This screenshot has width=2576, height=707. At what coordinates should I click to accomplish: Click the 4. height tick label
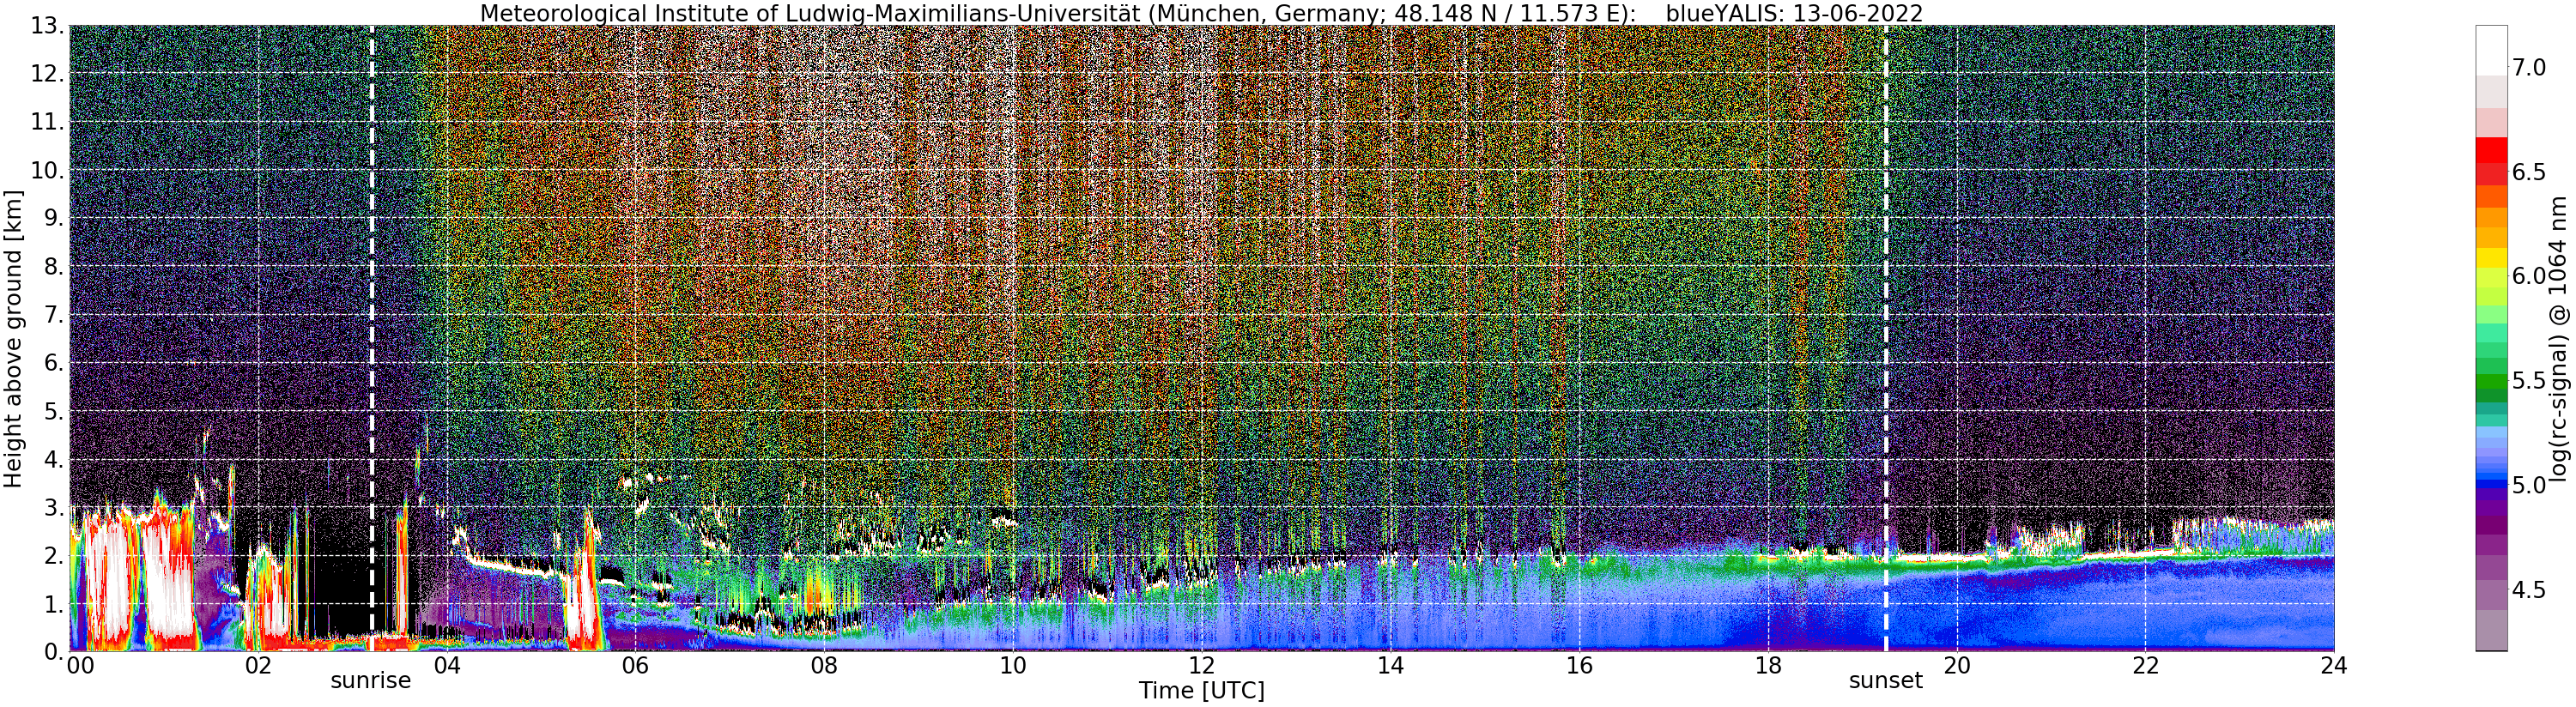coord(55,459)
